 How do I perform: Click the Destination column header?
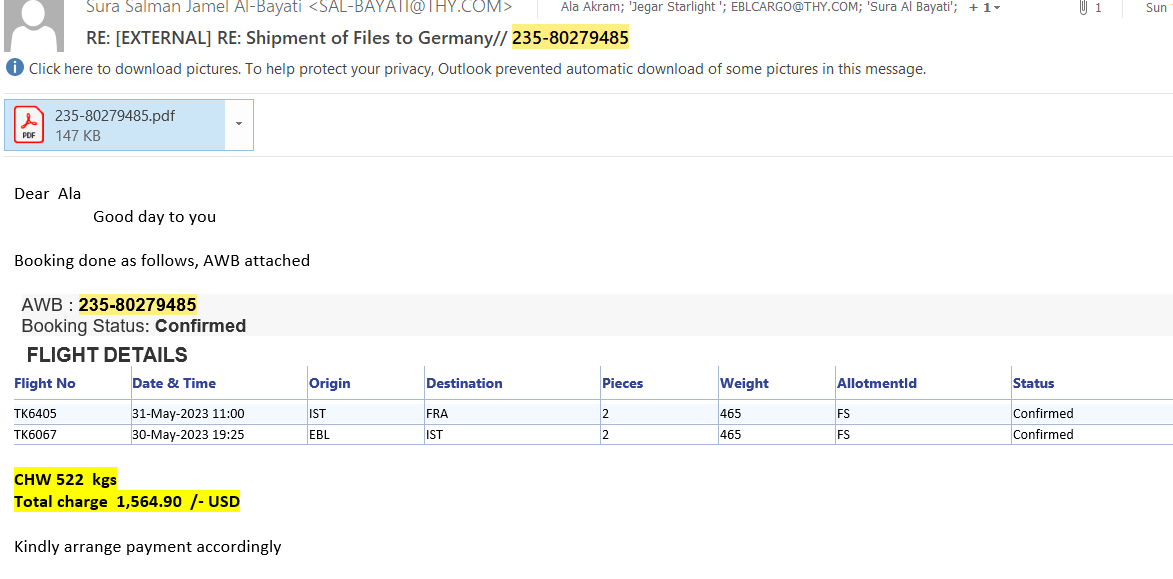click(x=464, y=383)
